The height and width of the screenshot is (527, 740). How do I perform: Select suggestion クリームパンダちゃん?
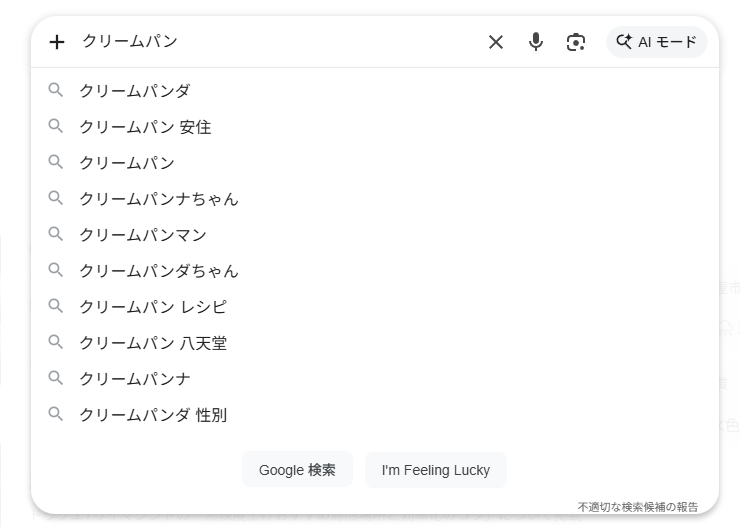coord(159,271)
